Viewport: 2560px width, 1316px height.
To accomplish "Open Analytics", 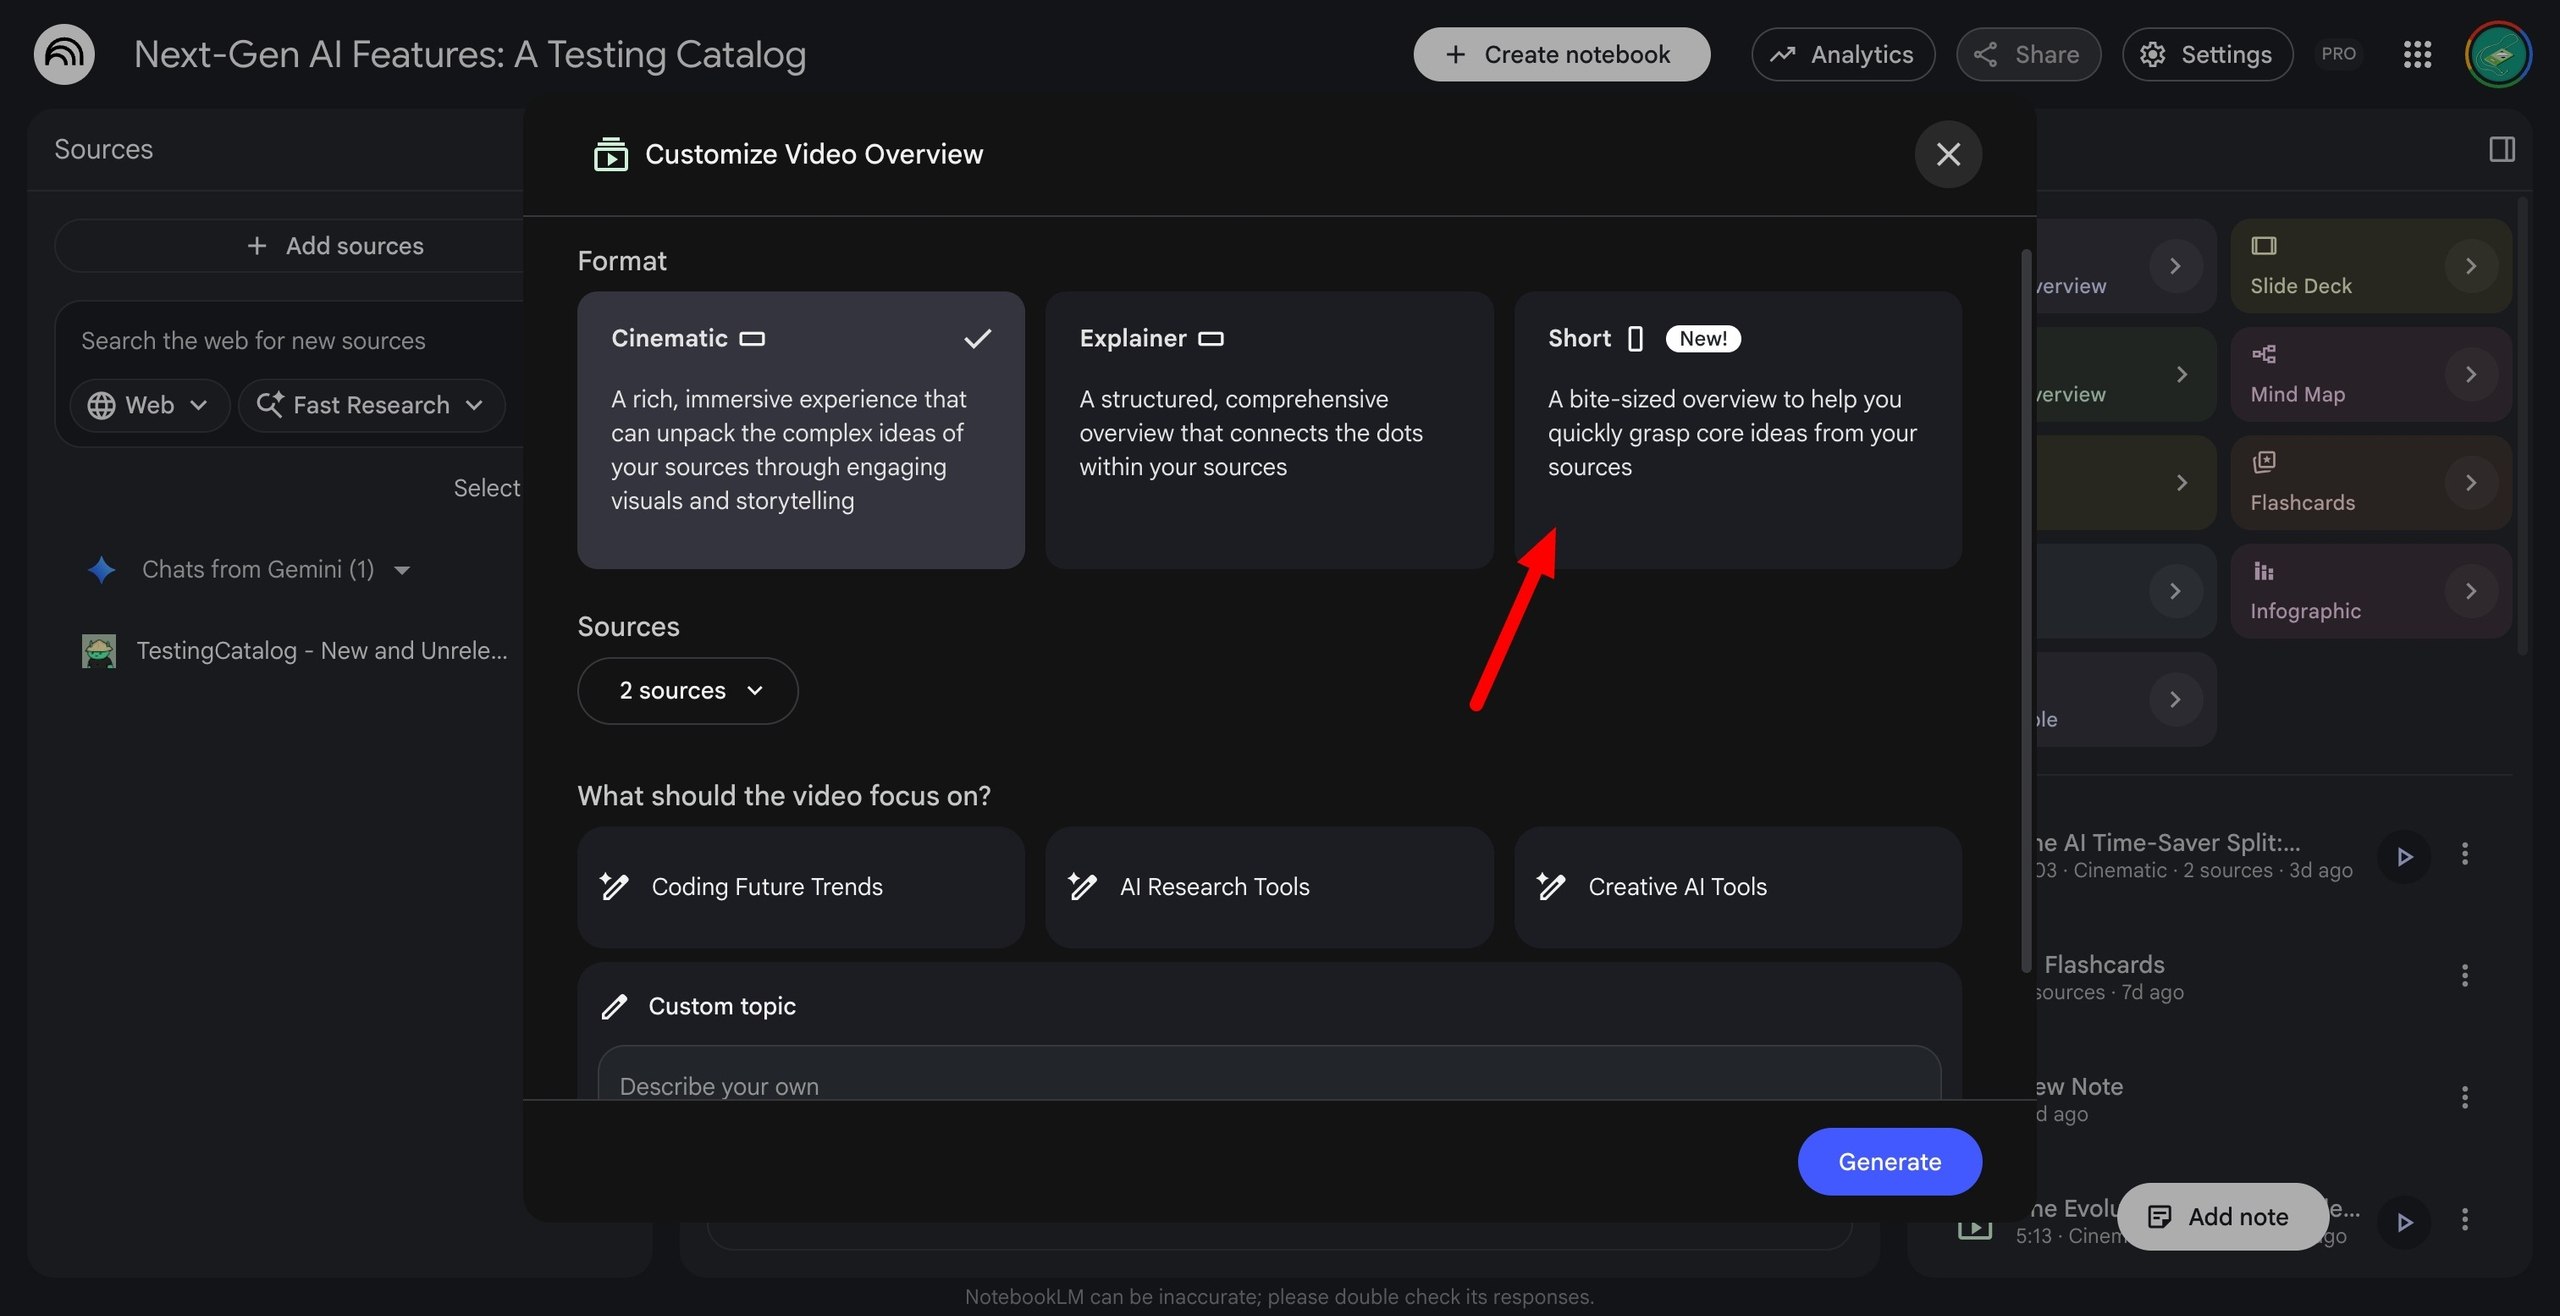I will coord(1843,54).
